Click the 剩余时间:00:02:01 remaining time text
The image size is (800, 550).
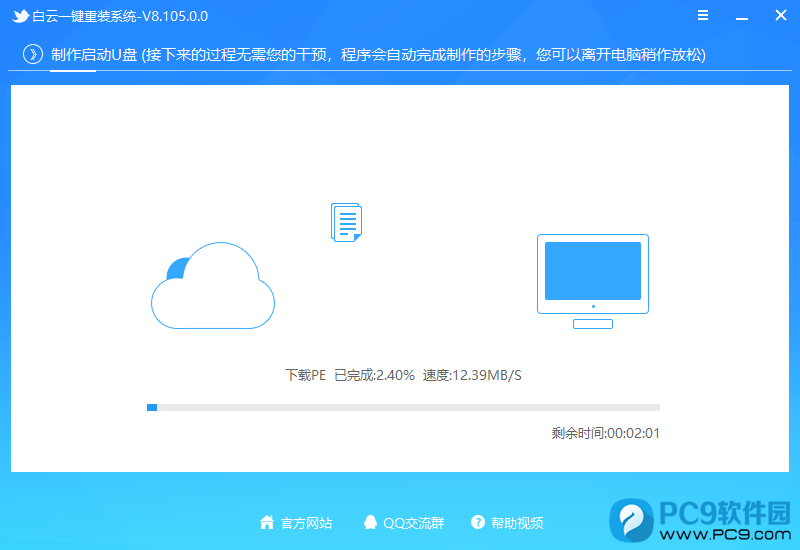(605, 433)
